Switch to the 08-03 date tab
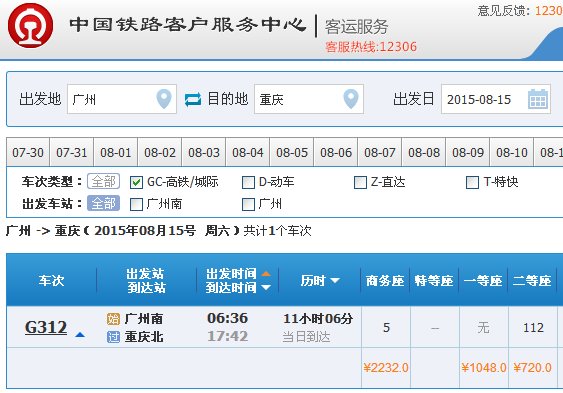The width and height of the screenshot is (563, 393). pos(204,152)
